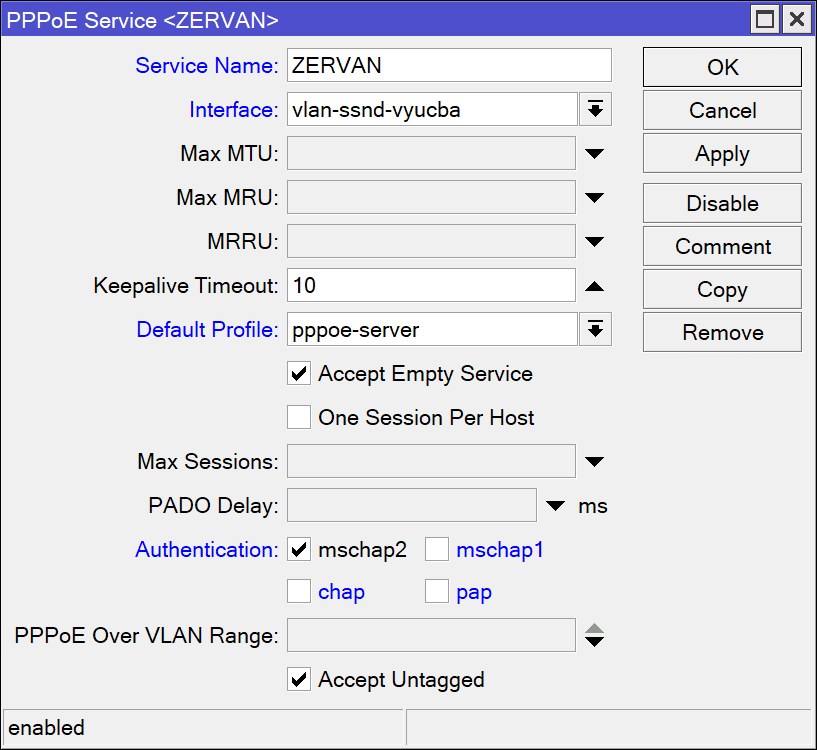Enable One Session Per Host
Viewport: 817px width, 750px height.
(298, 417)
